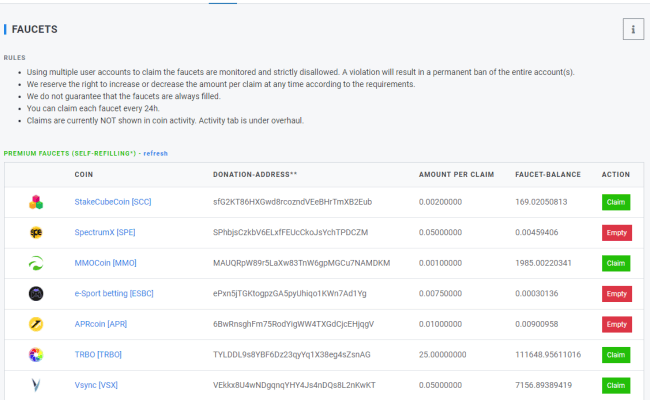Click the e-Sport betting gamepad icon
This screenshot has height=400, width=650.
[x=36, y=293]
